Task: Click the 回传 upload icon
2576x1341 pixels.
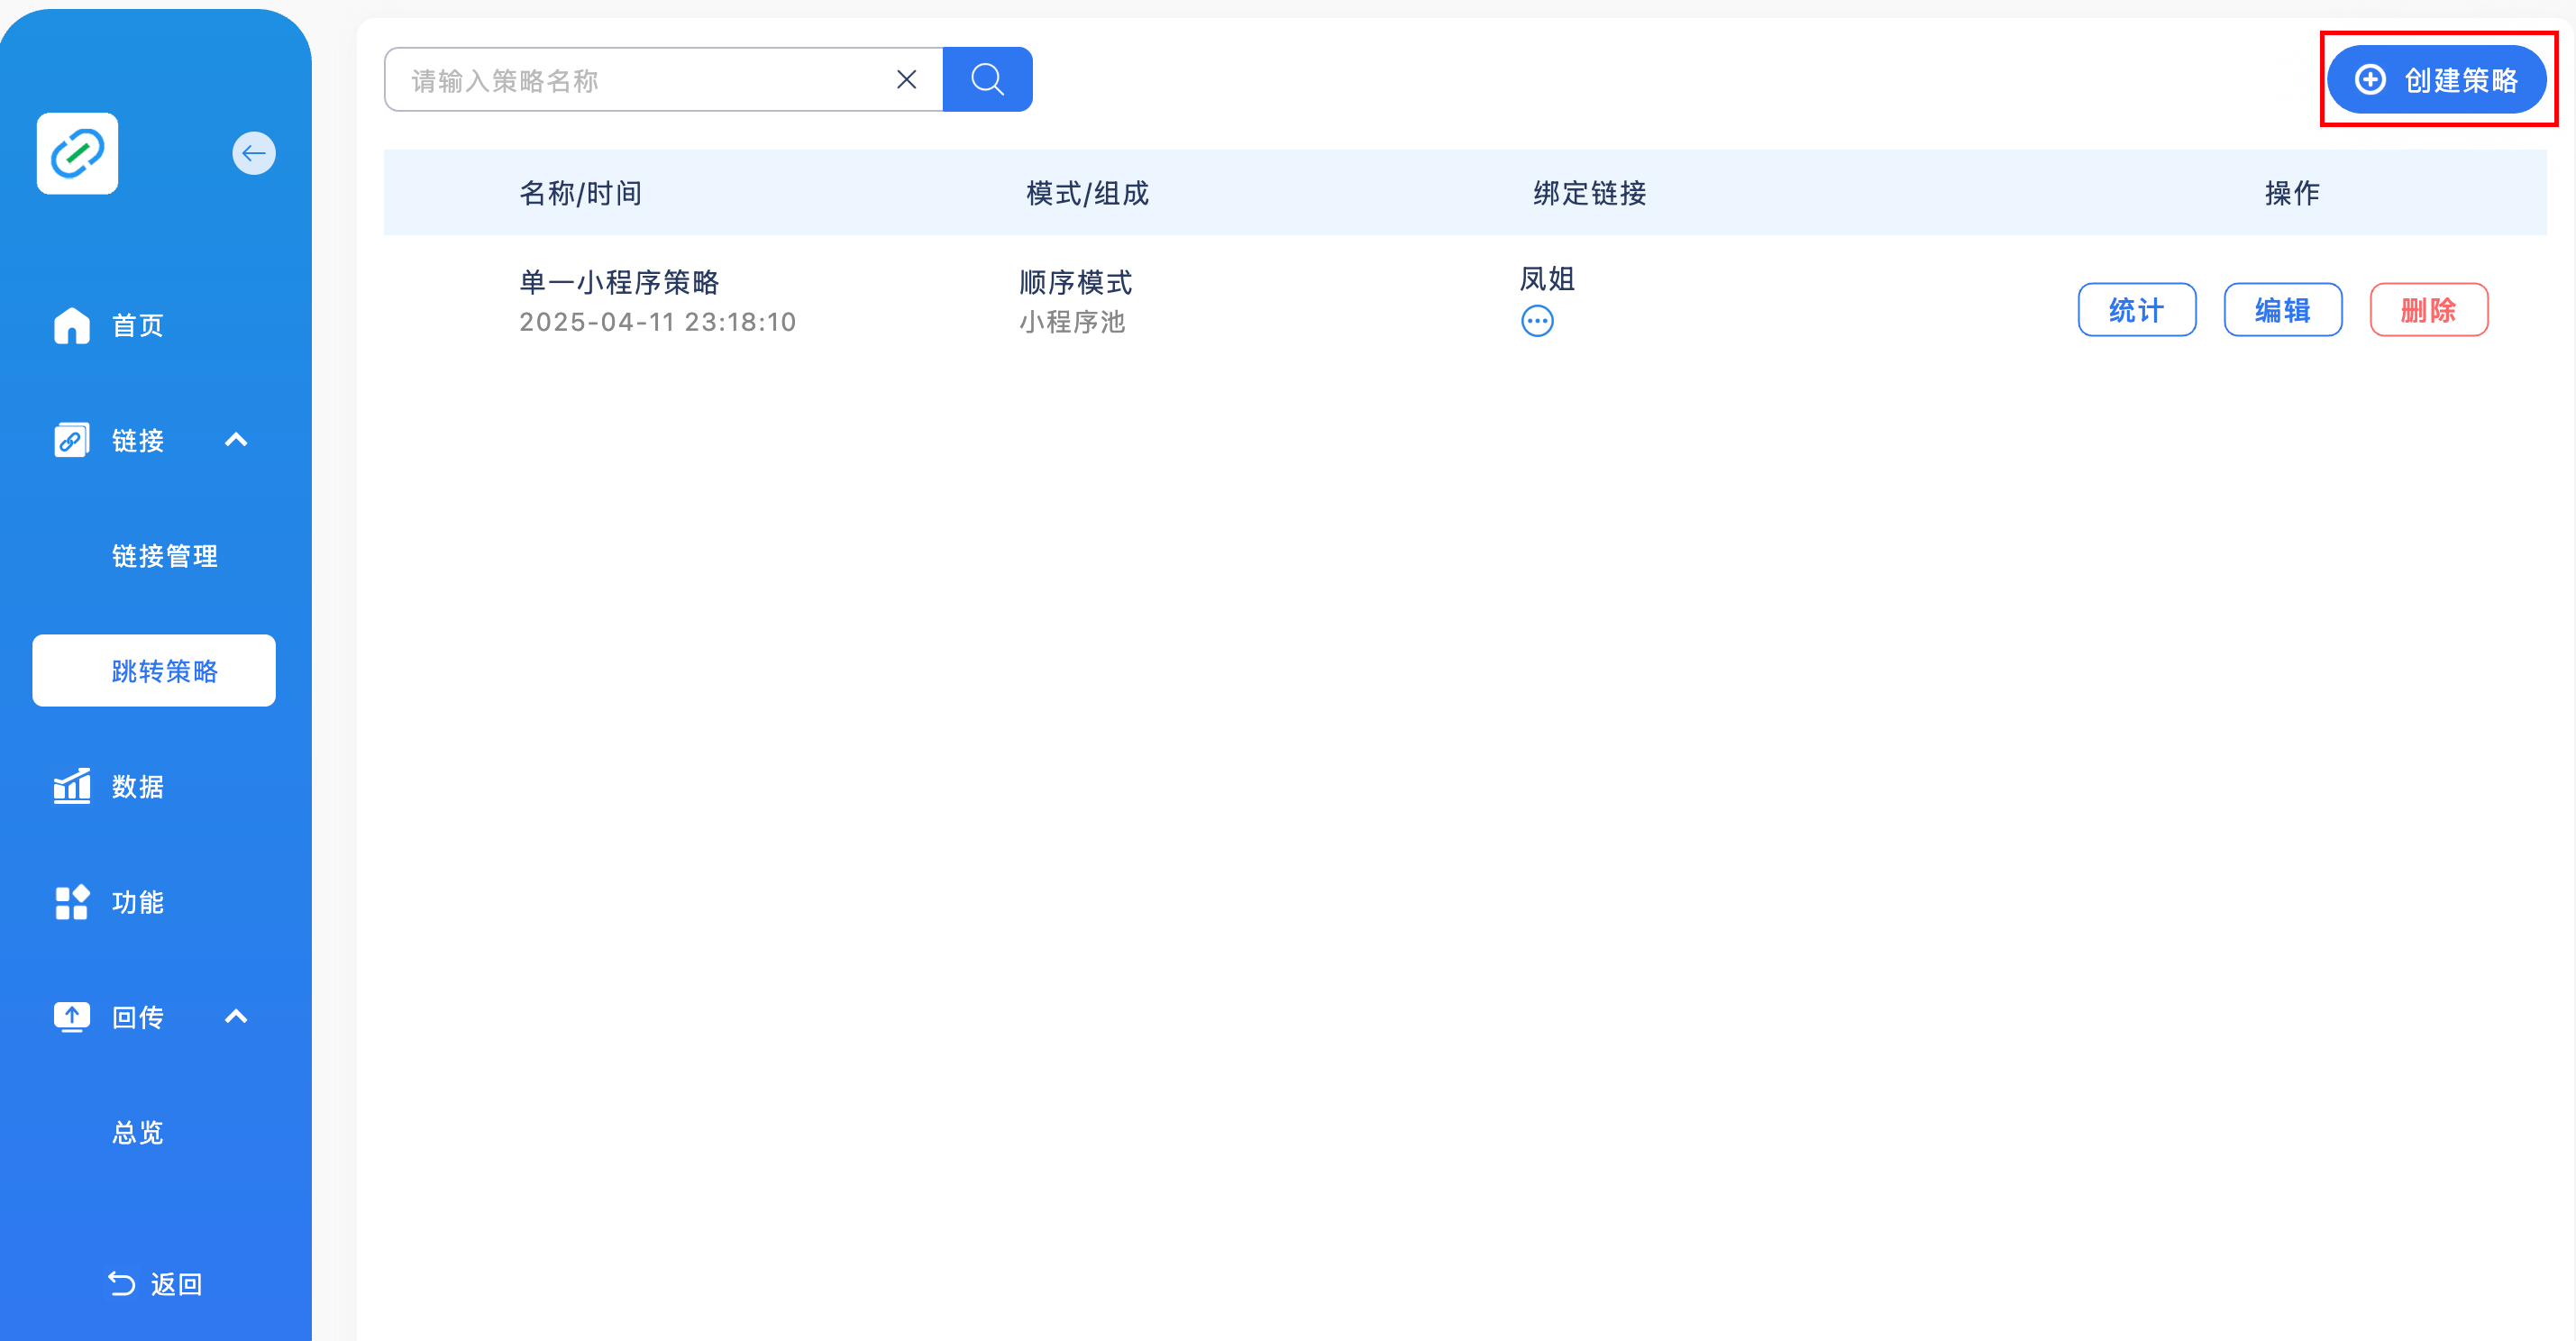Action: [x=72, y=1017]
